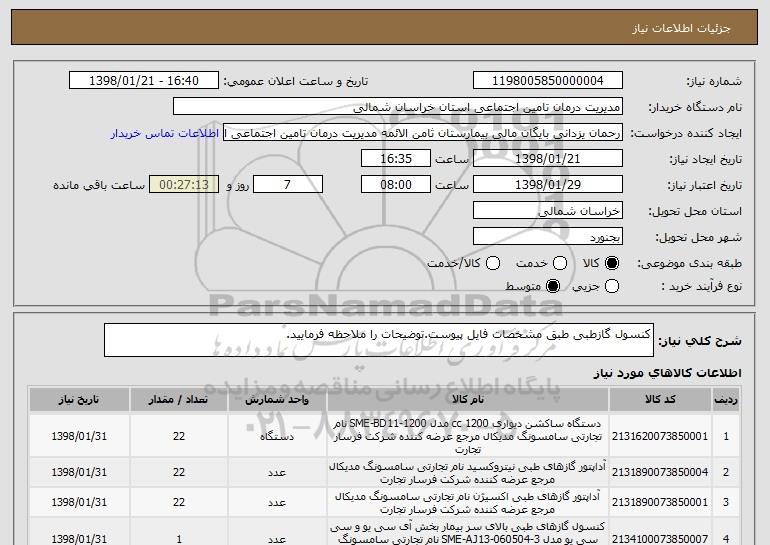Viewport: 770px width, 545px height.
Task: Click the general description box کنسول گازطبی
Action: coord(379,340)
